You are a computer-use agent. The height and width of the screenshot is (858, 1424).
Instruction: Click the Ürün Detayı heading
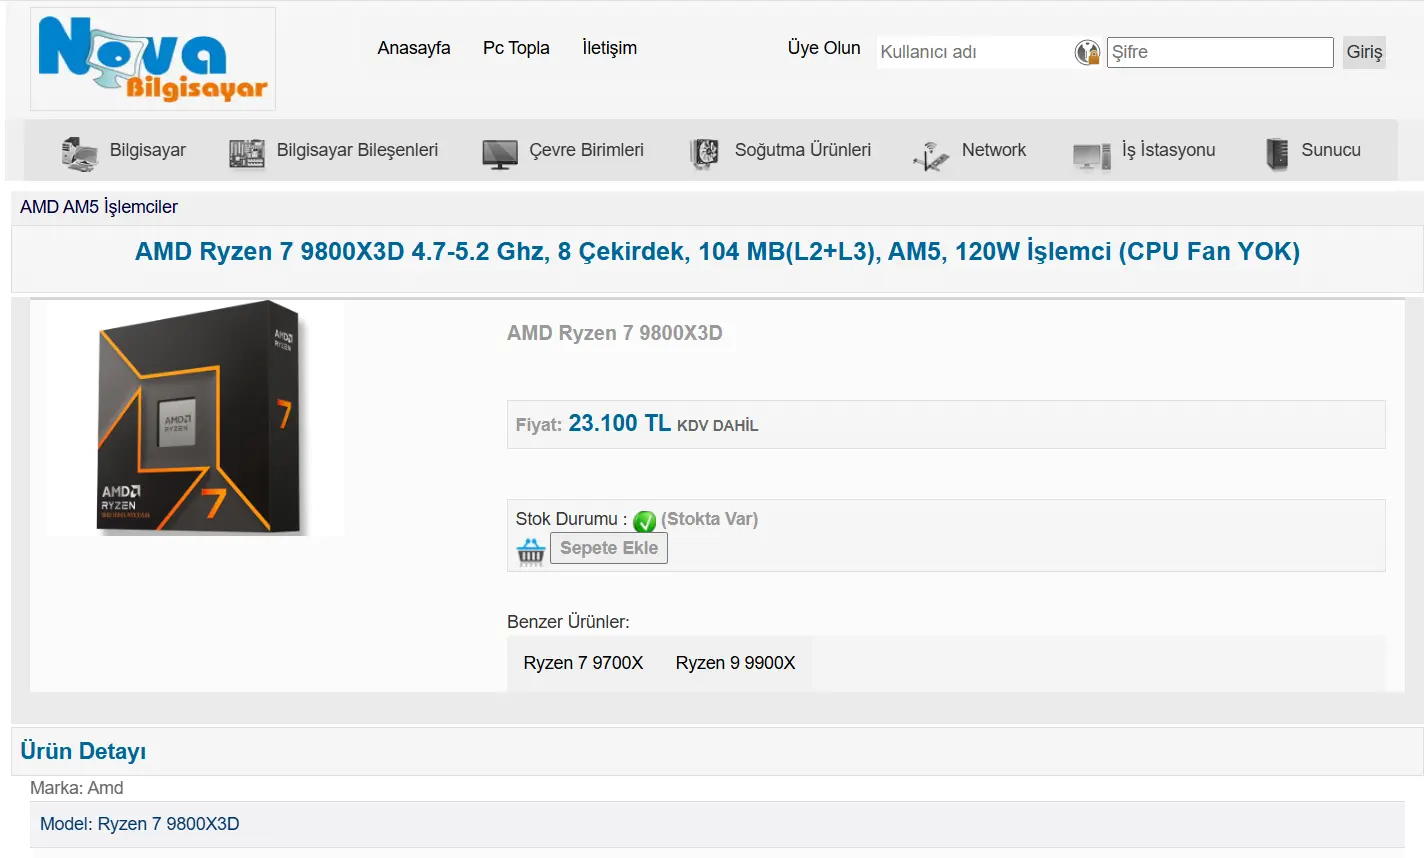84,751
